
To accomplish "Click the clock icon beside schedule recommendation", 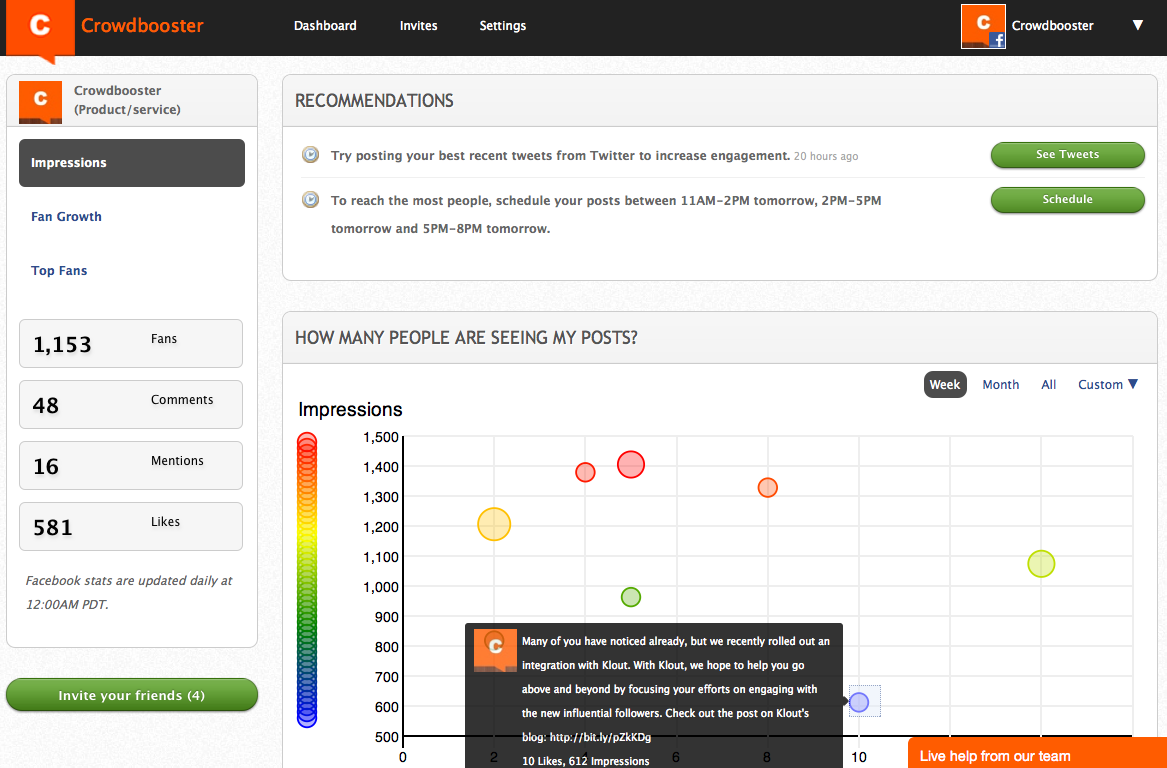I will coord(310,199).
